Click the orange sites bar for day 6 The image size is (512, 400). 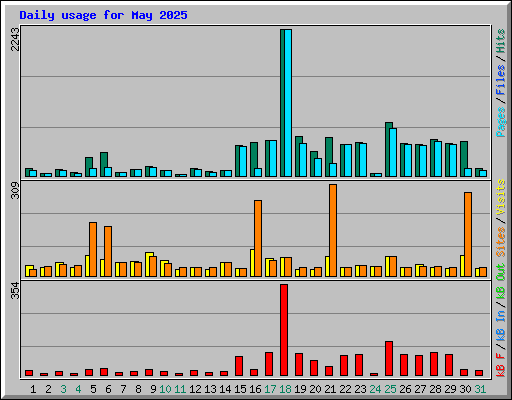click(108, 251)
